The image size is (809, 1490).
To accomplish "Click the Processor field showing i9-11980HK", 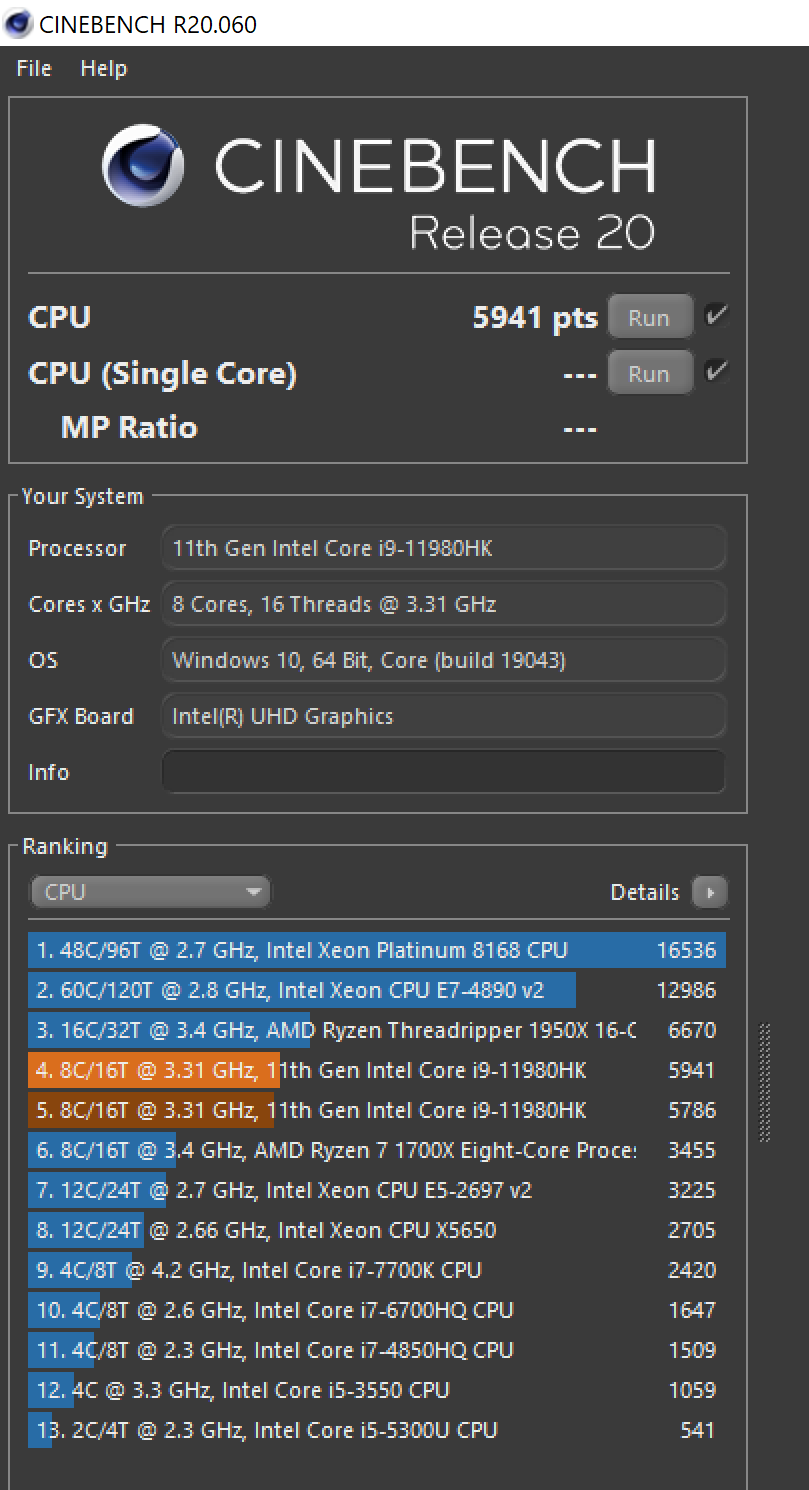I will 443,548.
